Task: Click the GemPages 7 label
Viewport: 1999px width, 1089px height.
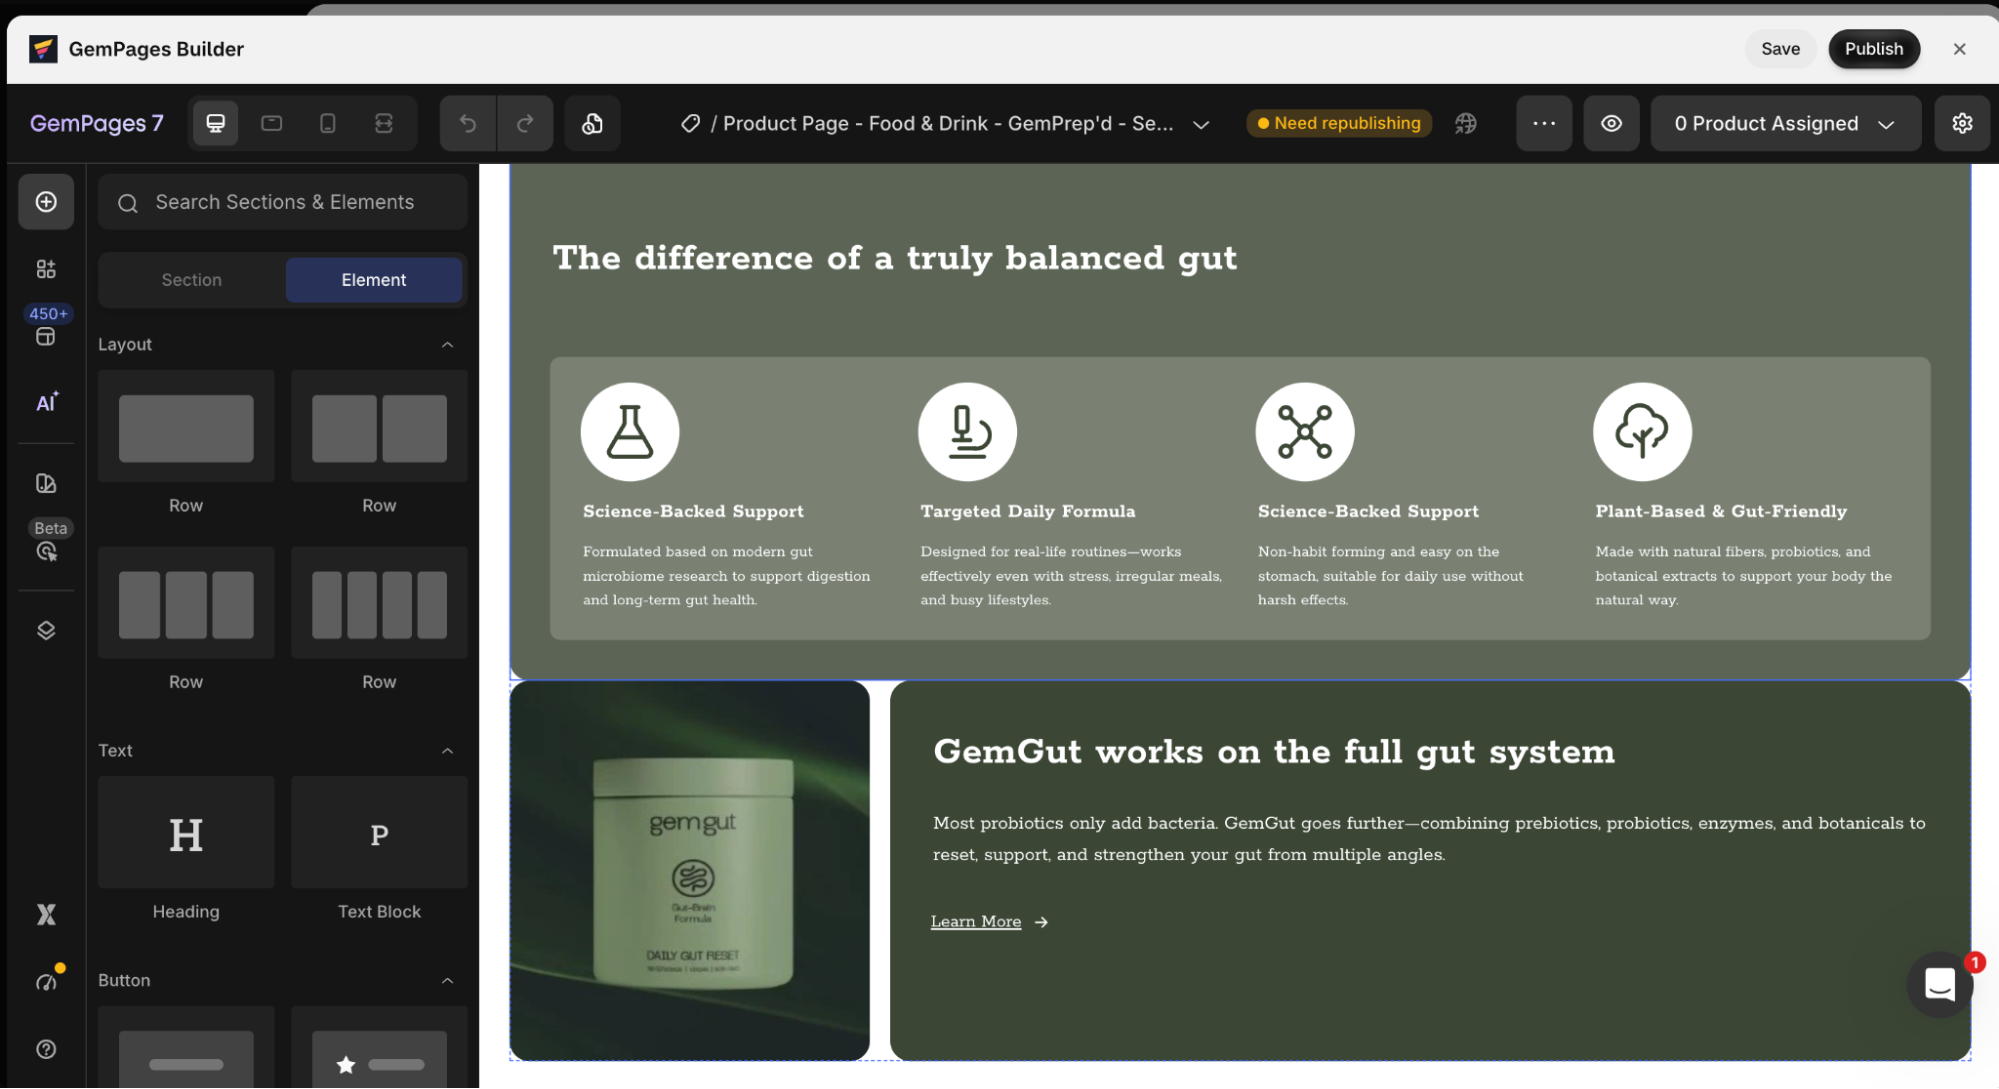Action: click(96, 123)
